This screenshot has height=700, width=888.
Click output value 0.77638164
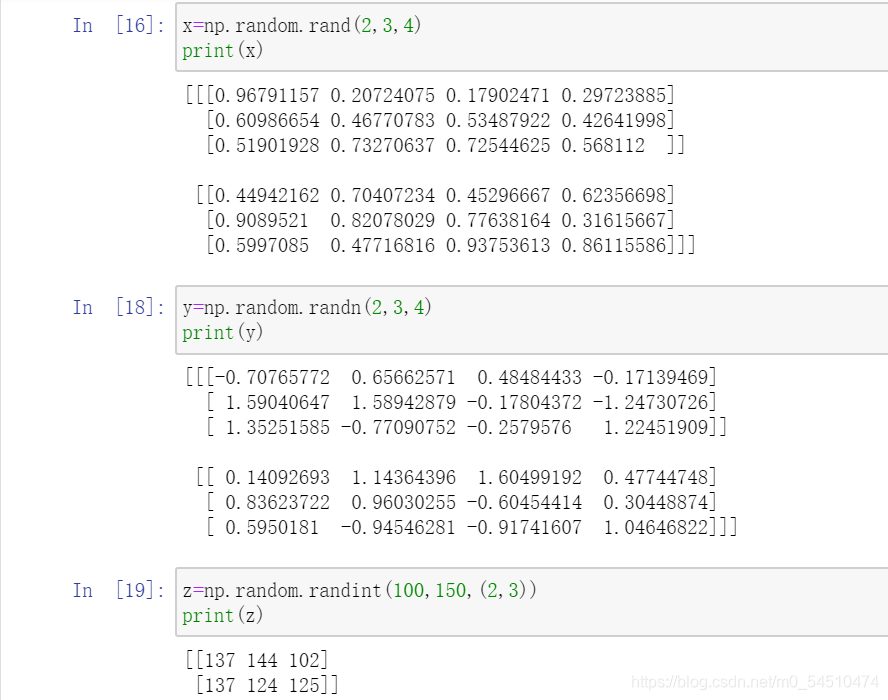coord(498,220)
